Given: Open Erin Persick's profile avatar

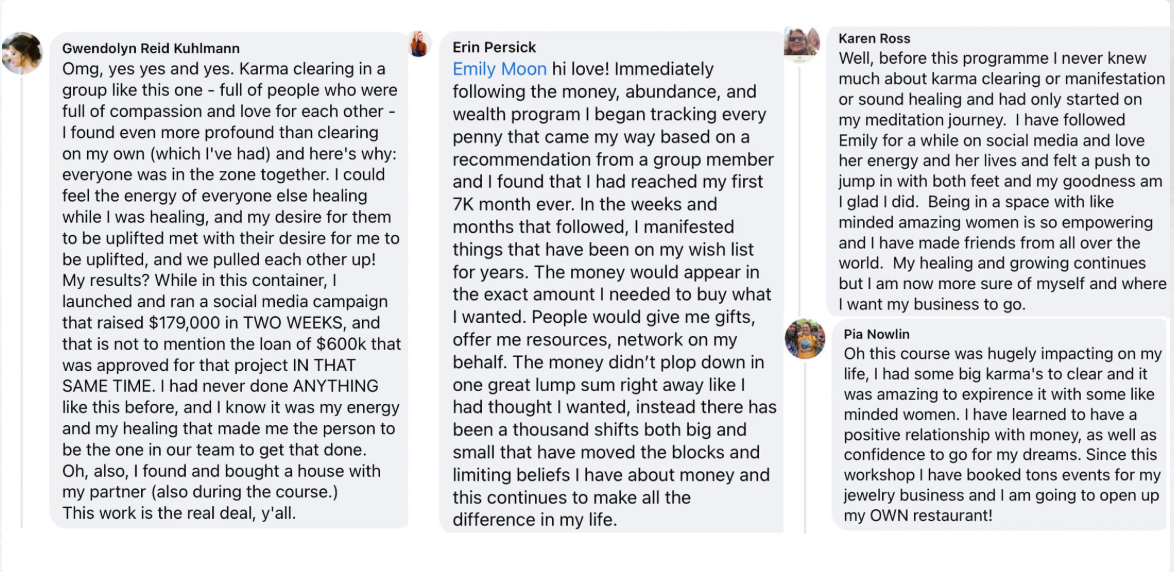Looking at the screenshot, I should (419, 44).
